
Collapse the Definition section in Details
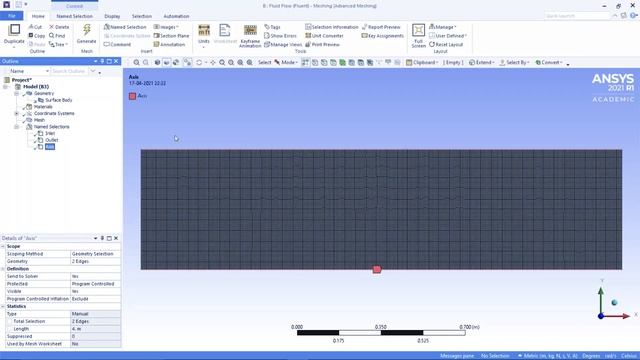[3, 269]
